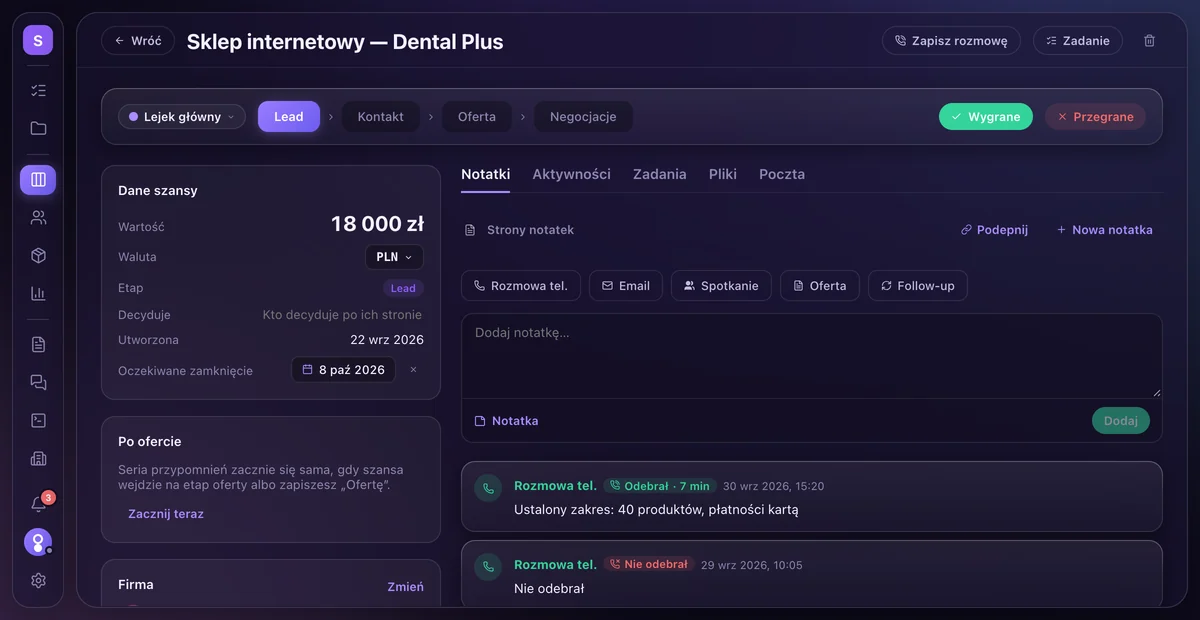Viewport: 1200px width, 620px height.
Task: Click the 30 wrz 2026, 15:20 timestamp
Action: [774, 486]
